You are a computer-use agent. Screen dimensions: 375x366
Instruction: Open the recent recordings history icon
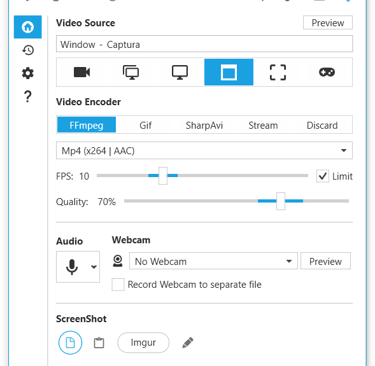coord(28,50)
